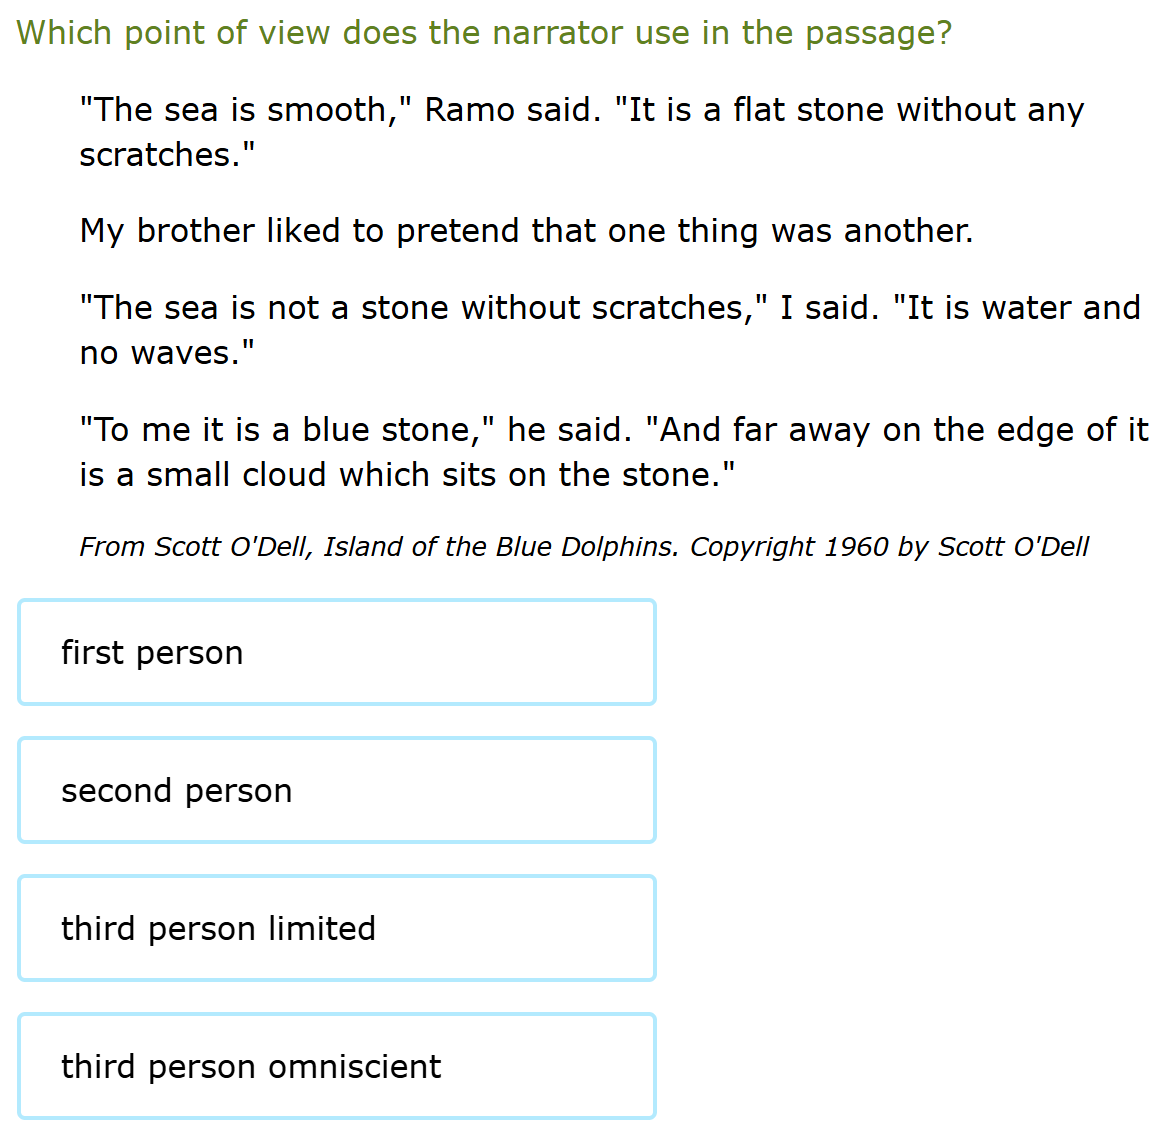The image size is (1154, 1138).
Task: Click the question heading about point of view
Action: click(x=484, y=33)
